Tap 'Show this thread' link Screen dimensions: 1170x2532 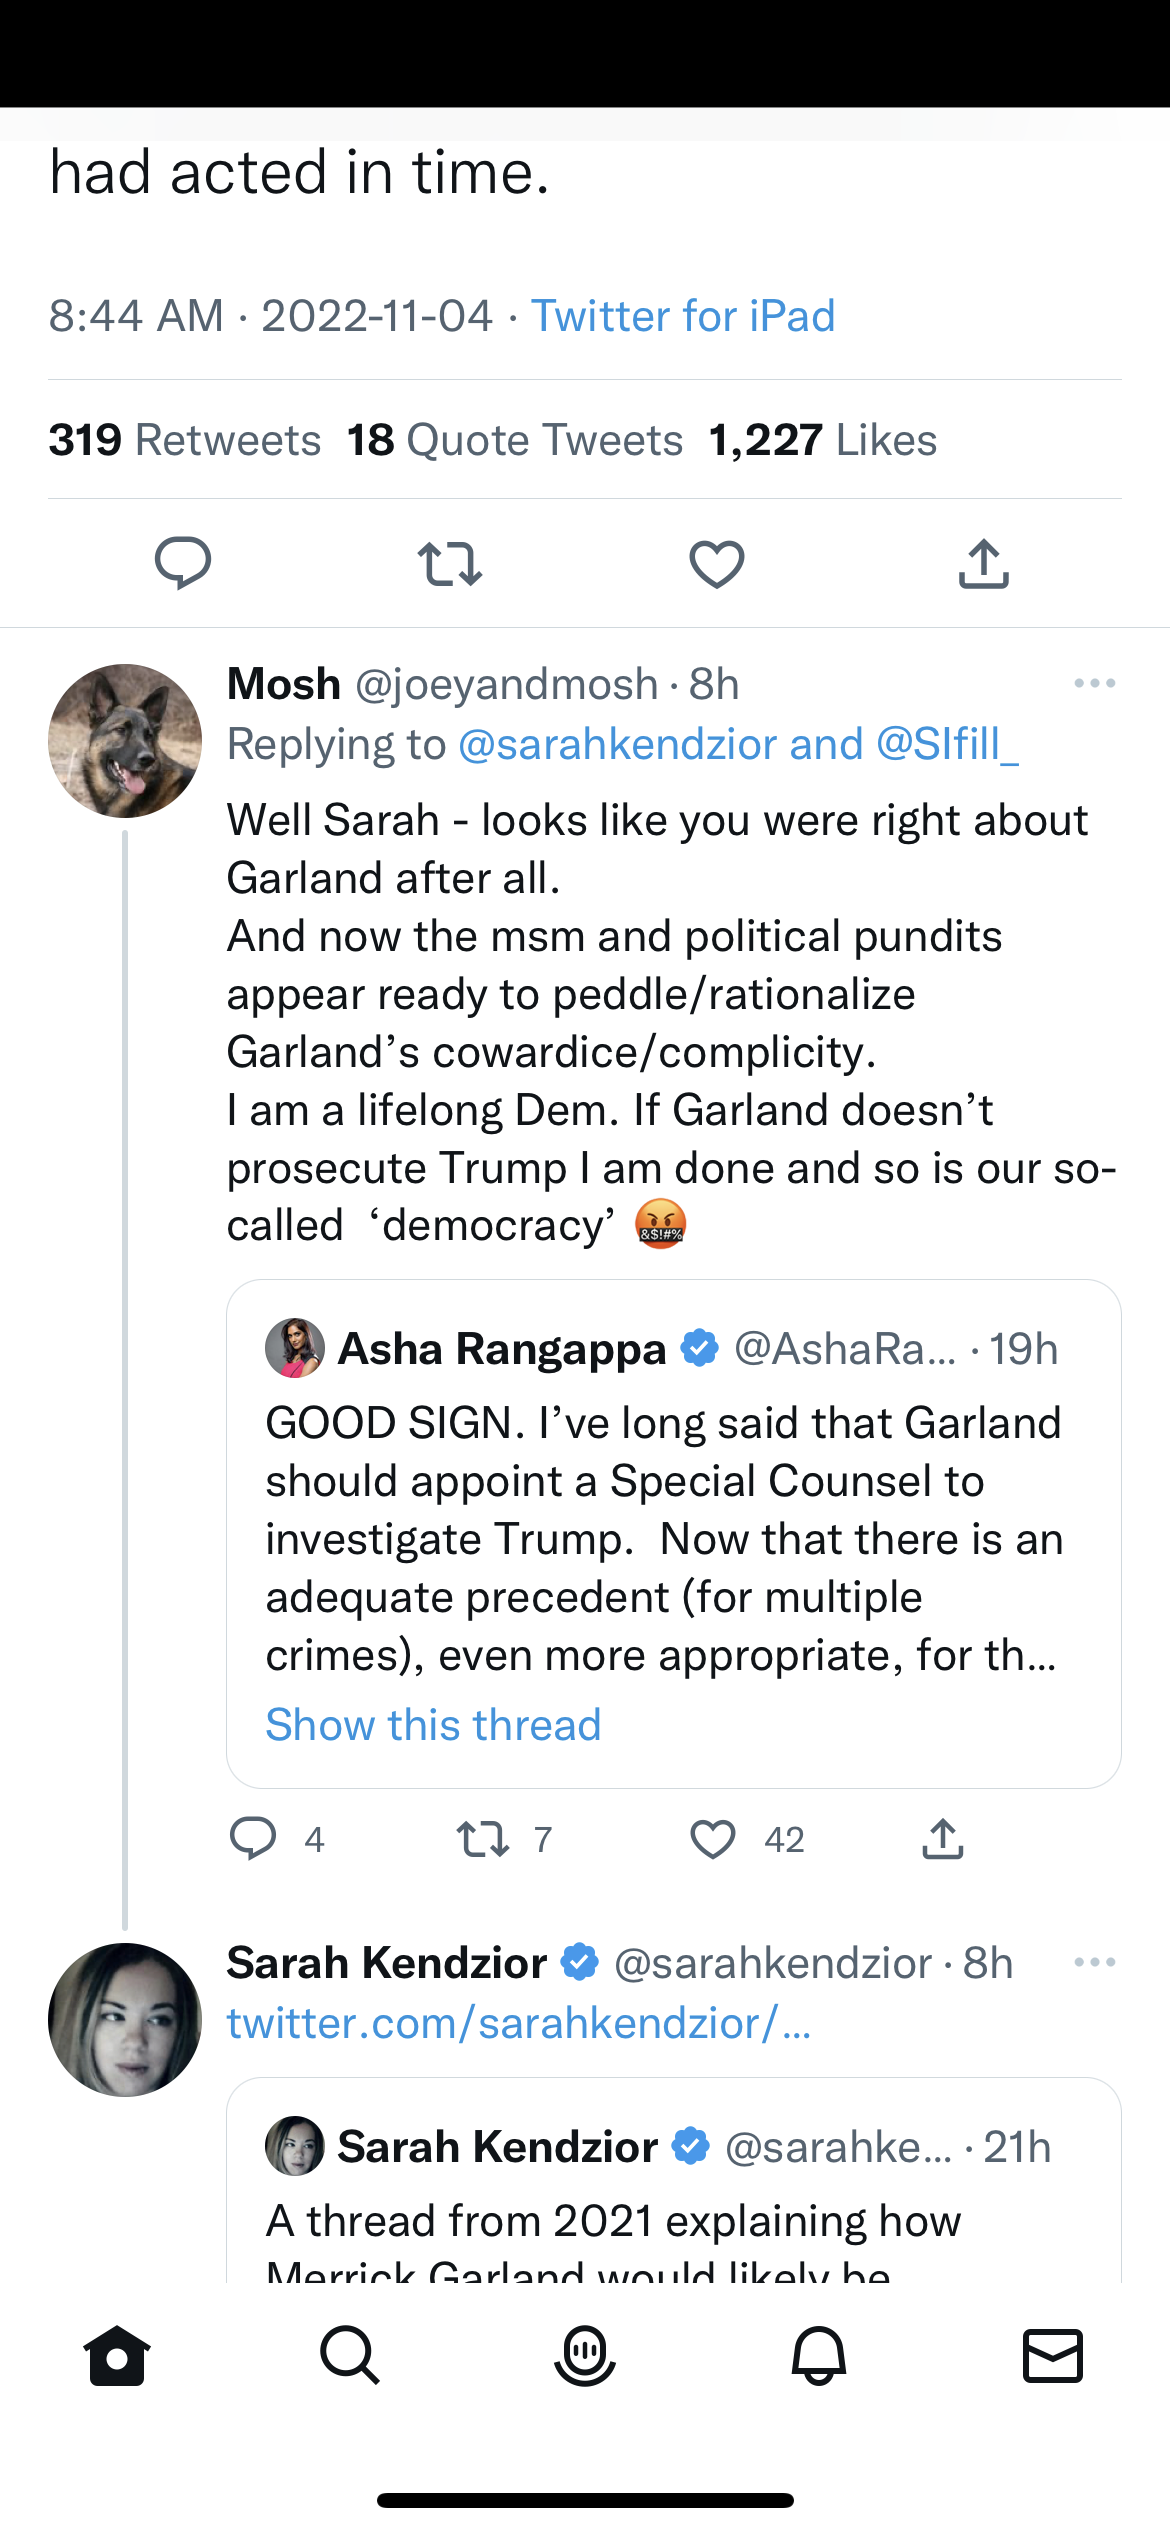433,1725
